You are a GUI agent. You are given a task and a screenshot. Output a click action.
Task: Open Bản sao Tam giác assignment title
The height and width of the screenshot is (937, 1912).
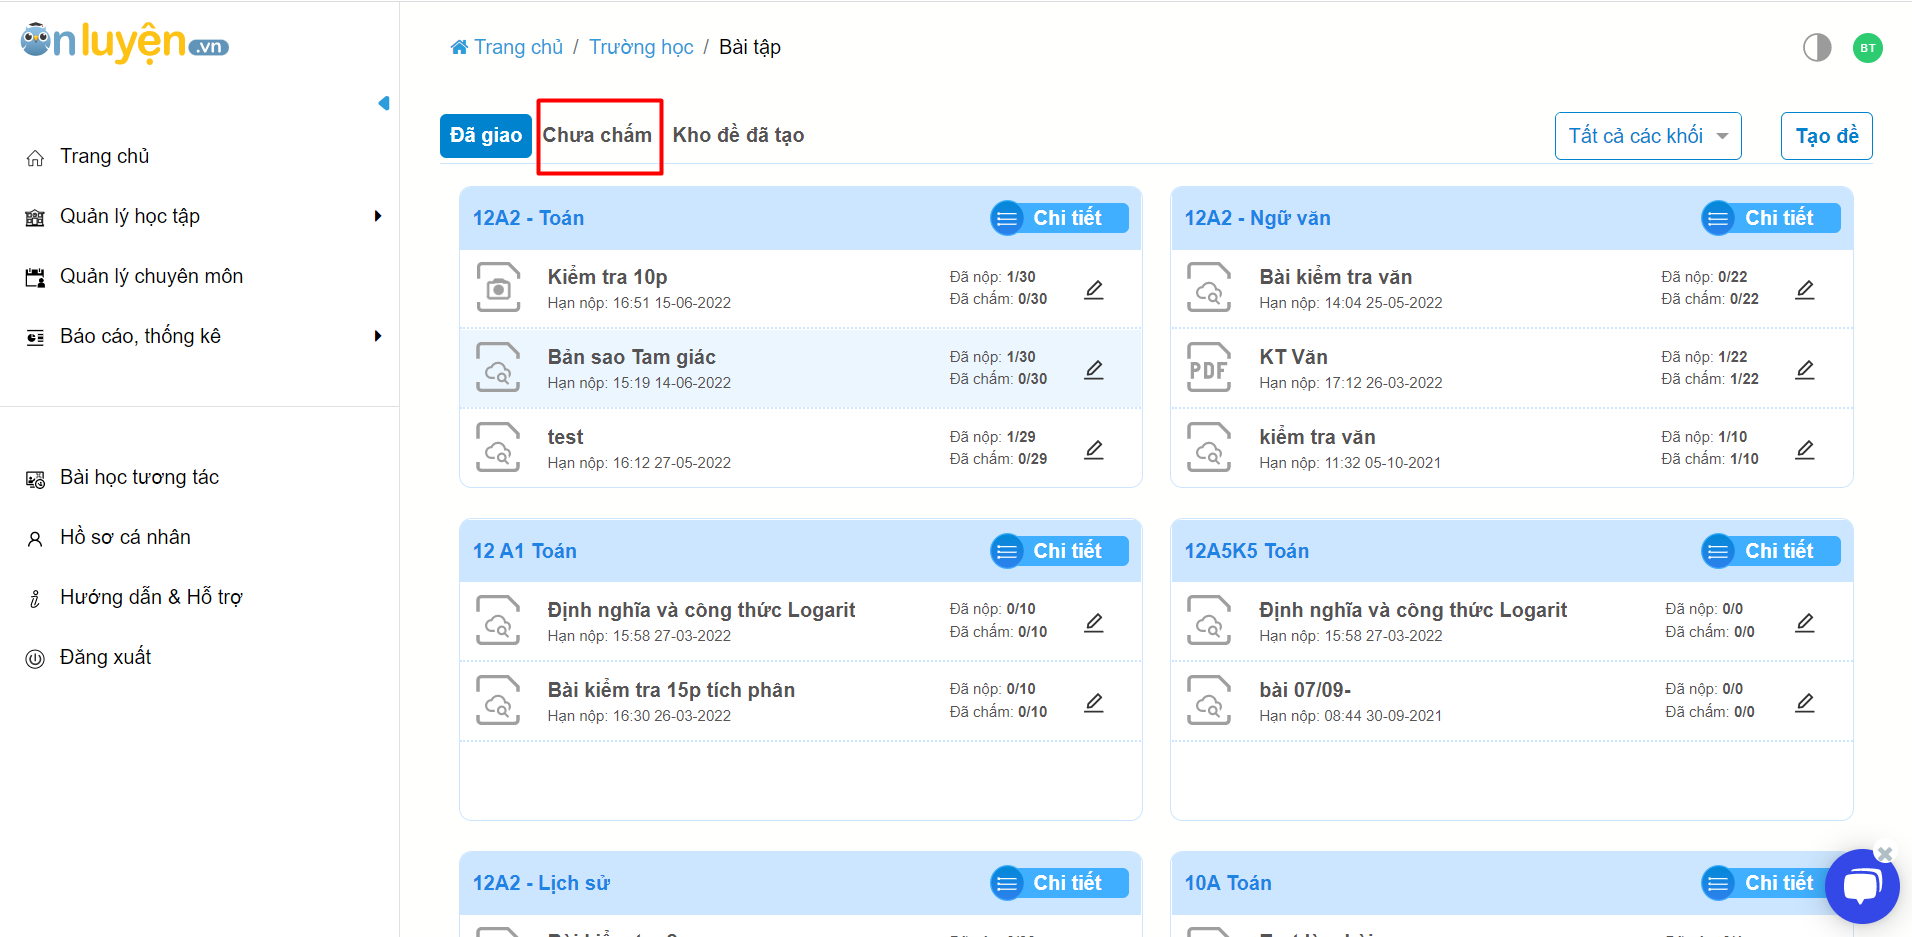pos(631,357)
